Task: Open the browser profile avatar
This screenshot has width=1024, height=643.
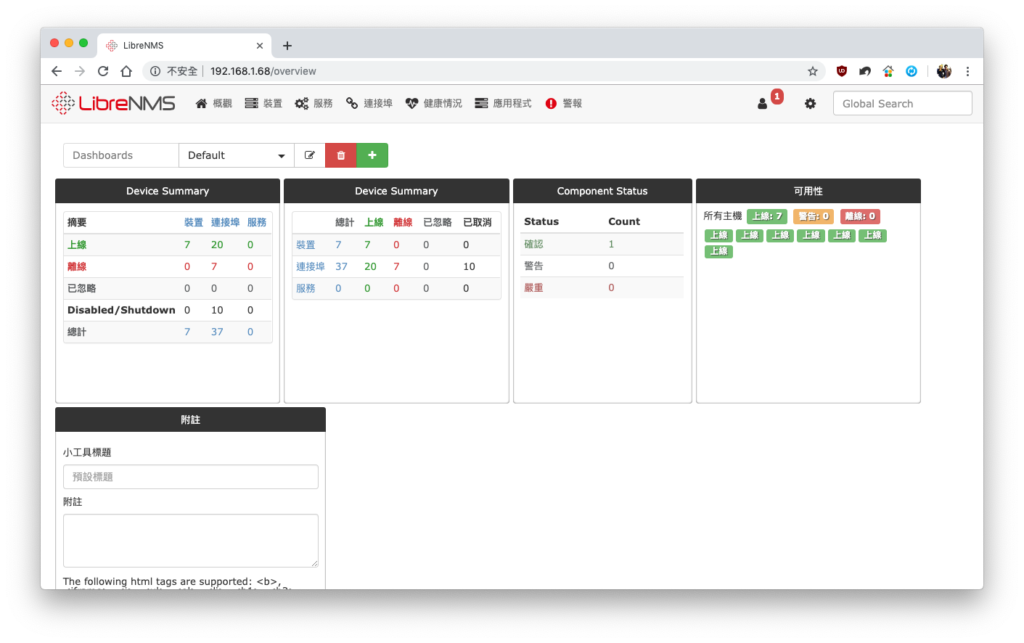Action: pyautogui.click(x=944, y=71)
